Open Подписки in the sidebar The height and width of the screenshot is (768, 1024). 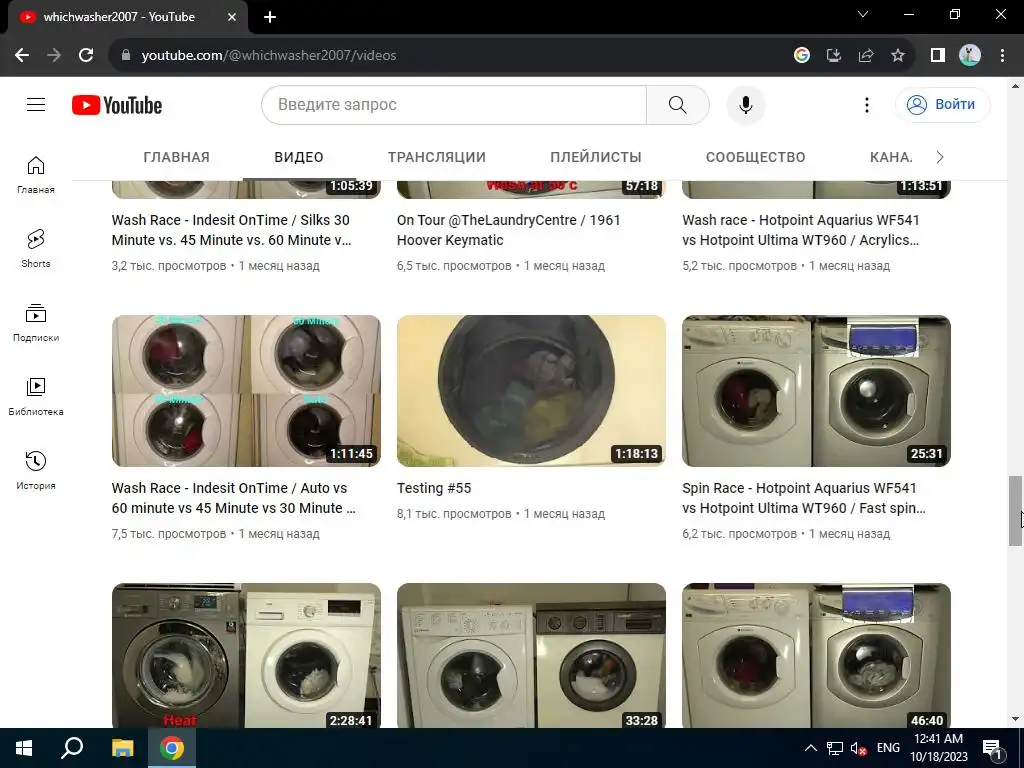tap(36, 323)
